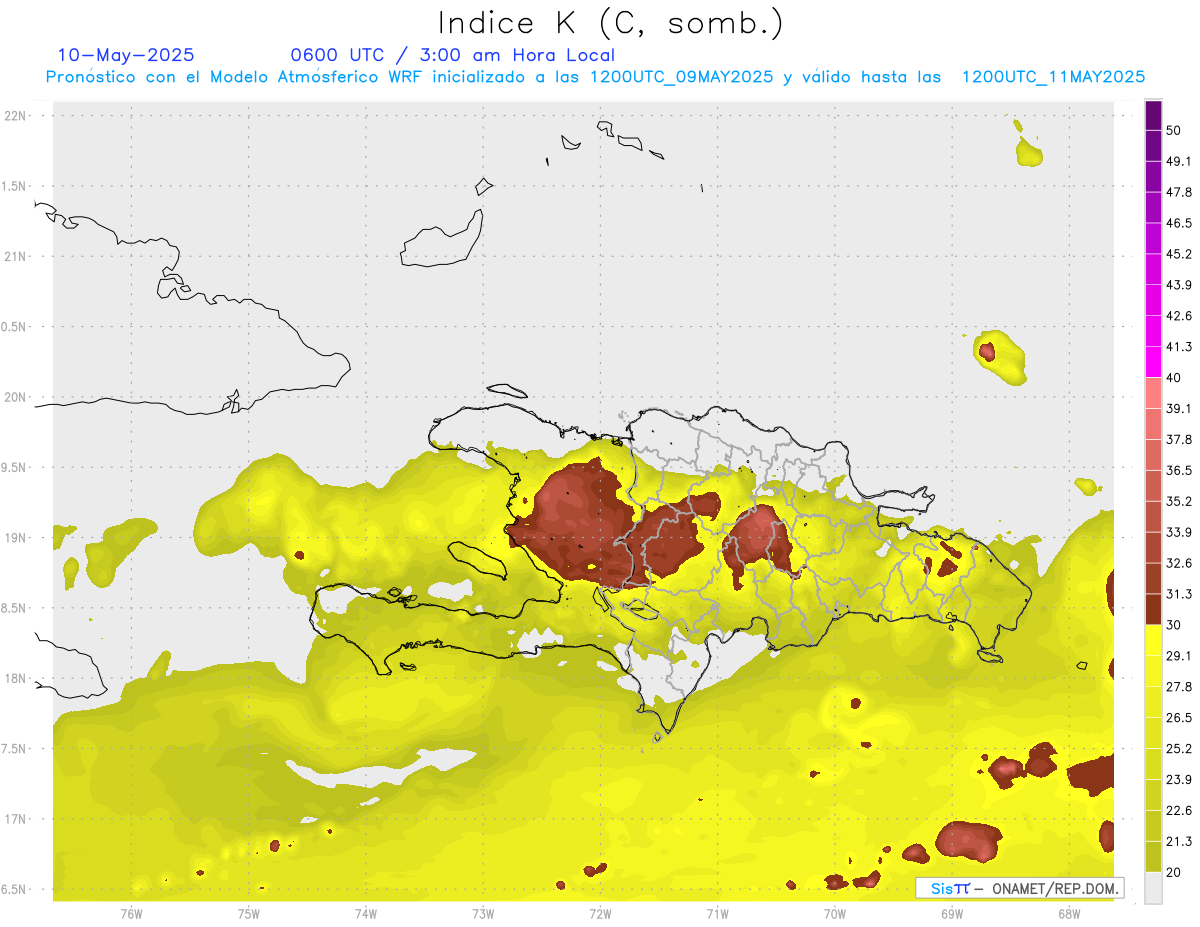This screenshot has height=927, width=1200.
Task: Click the "40" value on color scale
Action: pos(1174,378)
